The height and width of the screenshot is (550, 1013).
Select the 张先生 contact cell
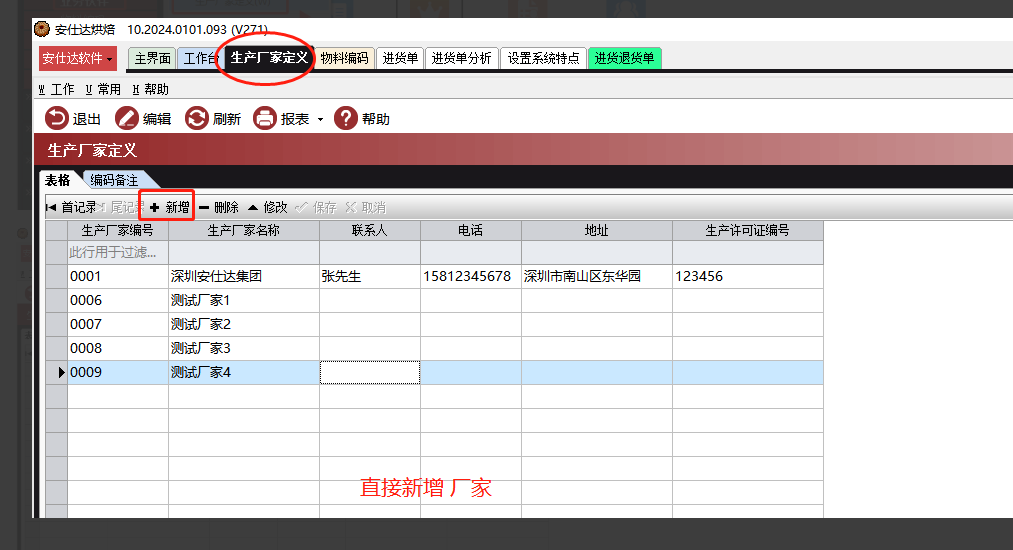[x=370, y=277]
